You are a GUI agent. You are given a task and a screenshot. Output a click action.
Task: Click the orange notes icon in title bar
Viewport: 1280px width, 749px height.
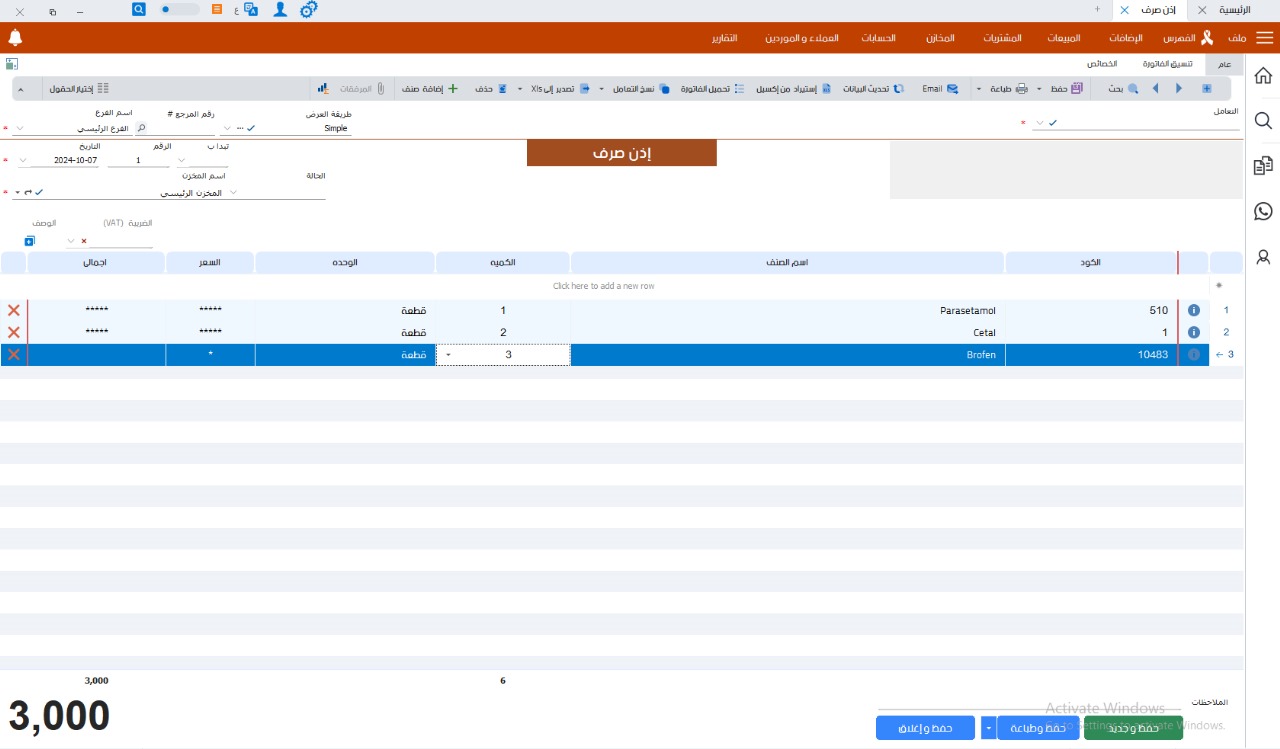(x=217, y=8)
